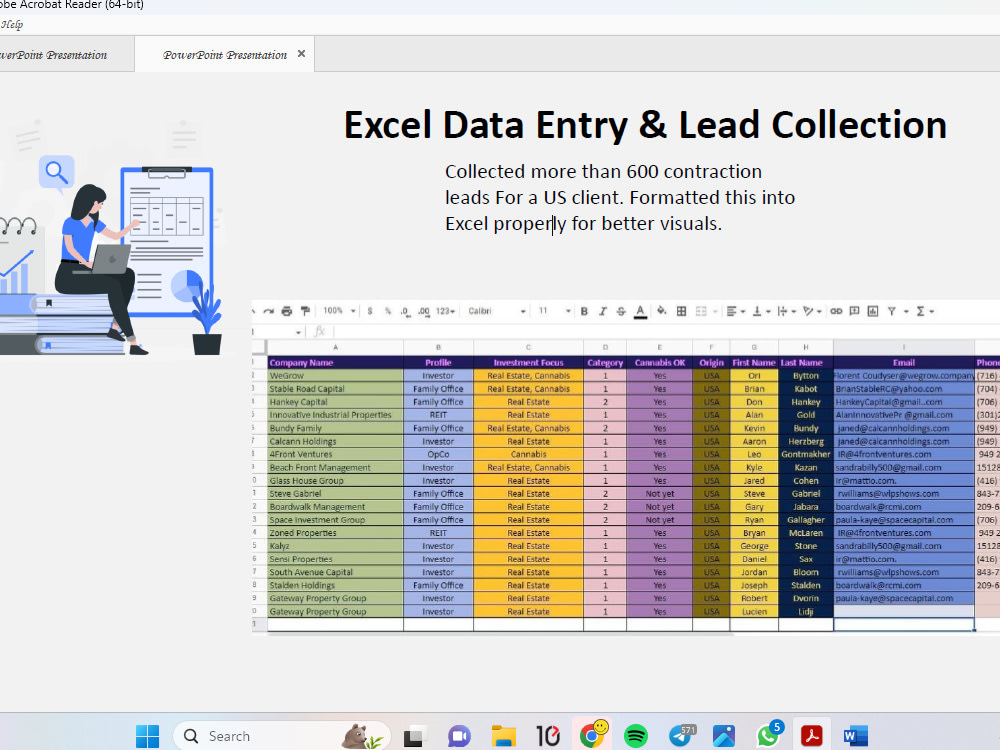
Task: Click the increase decimal places icon
Action: point(424,311)
